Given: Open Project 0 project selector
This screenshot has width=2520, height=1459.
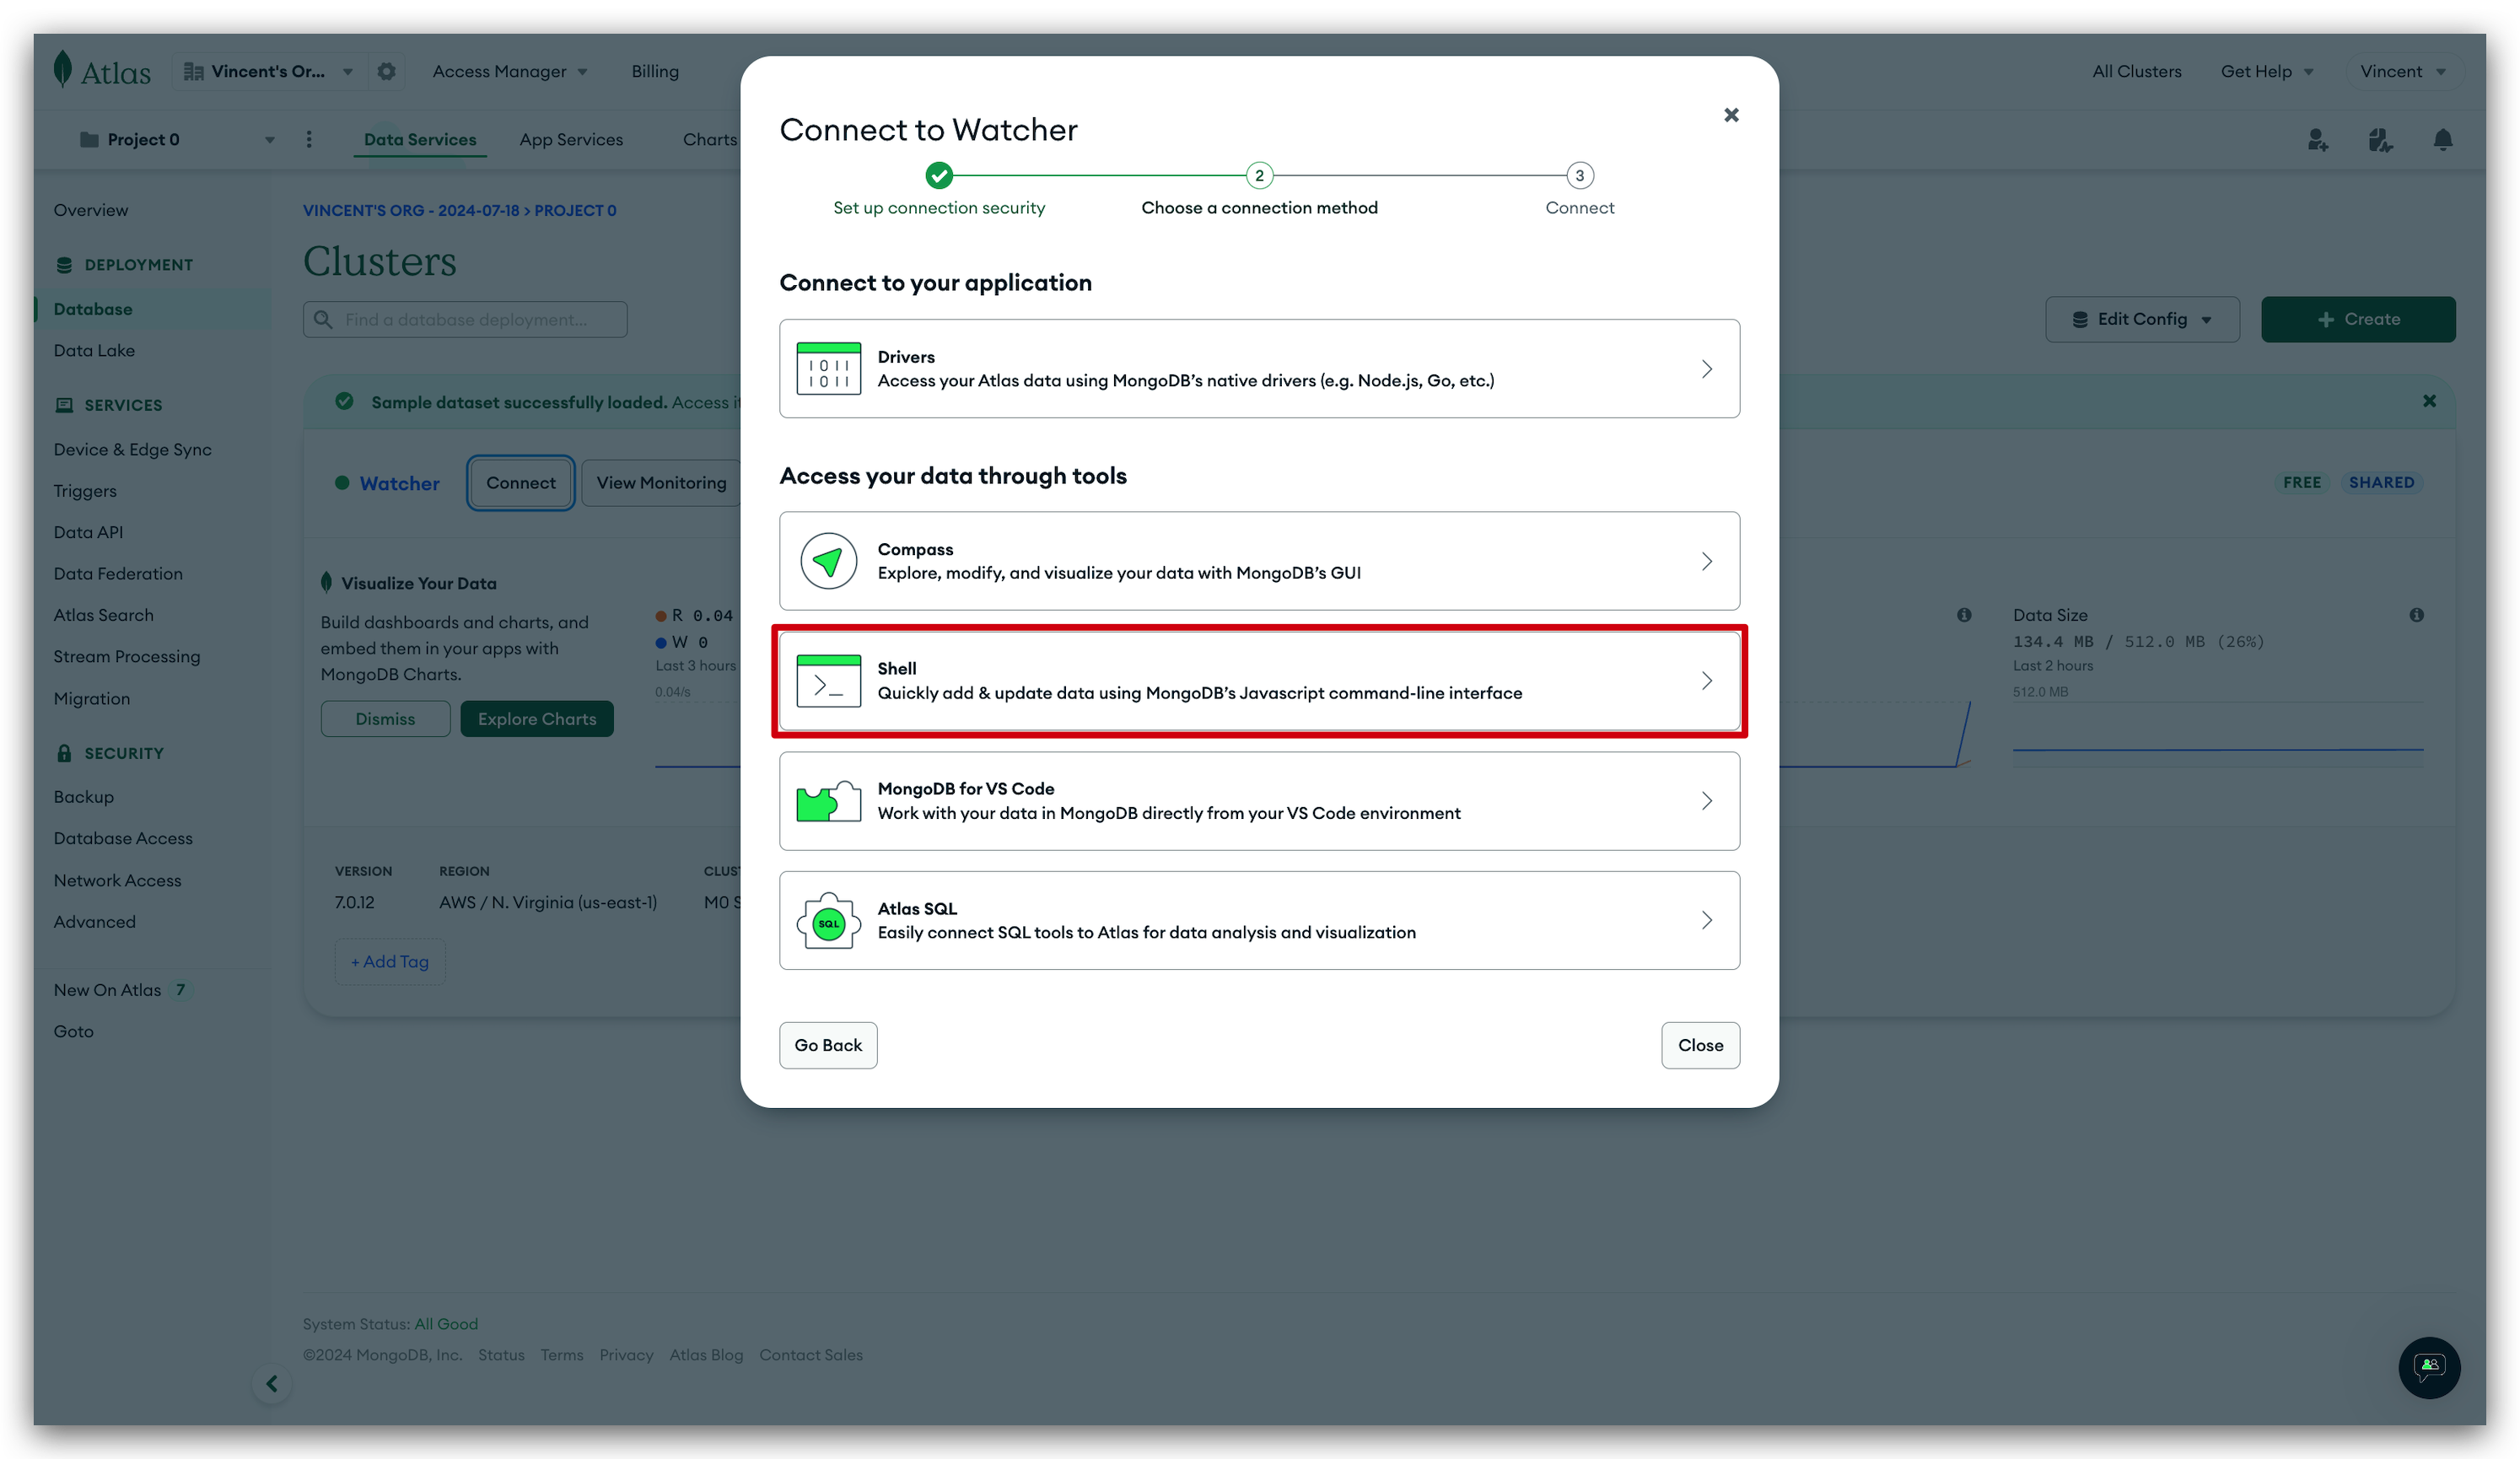Looking at the screenshot, I should coord(177,139).
